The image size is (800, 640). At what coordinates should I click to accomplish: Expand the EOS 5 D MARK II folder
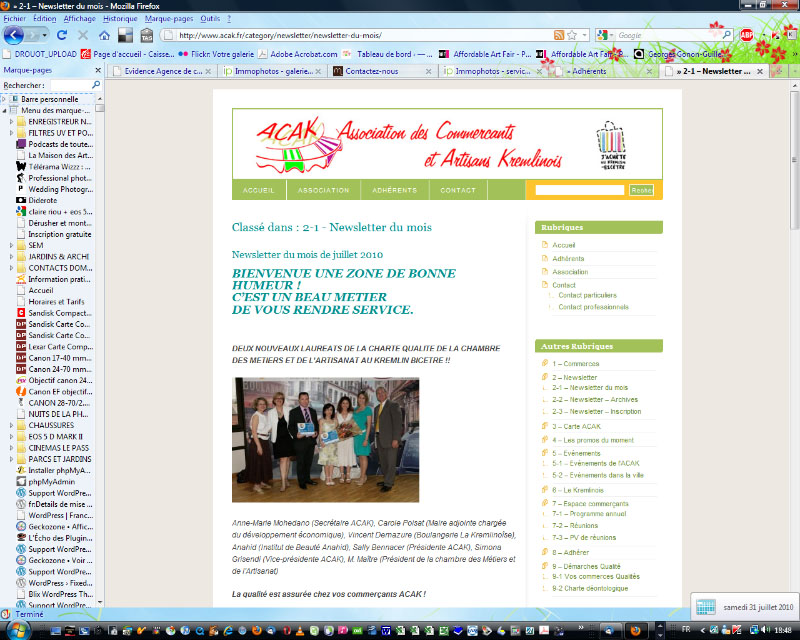pyautogui.click(x=12, y=436)
